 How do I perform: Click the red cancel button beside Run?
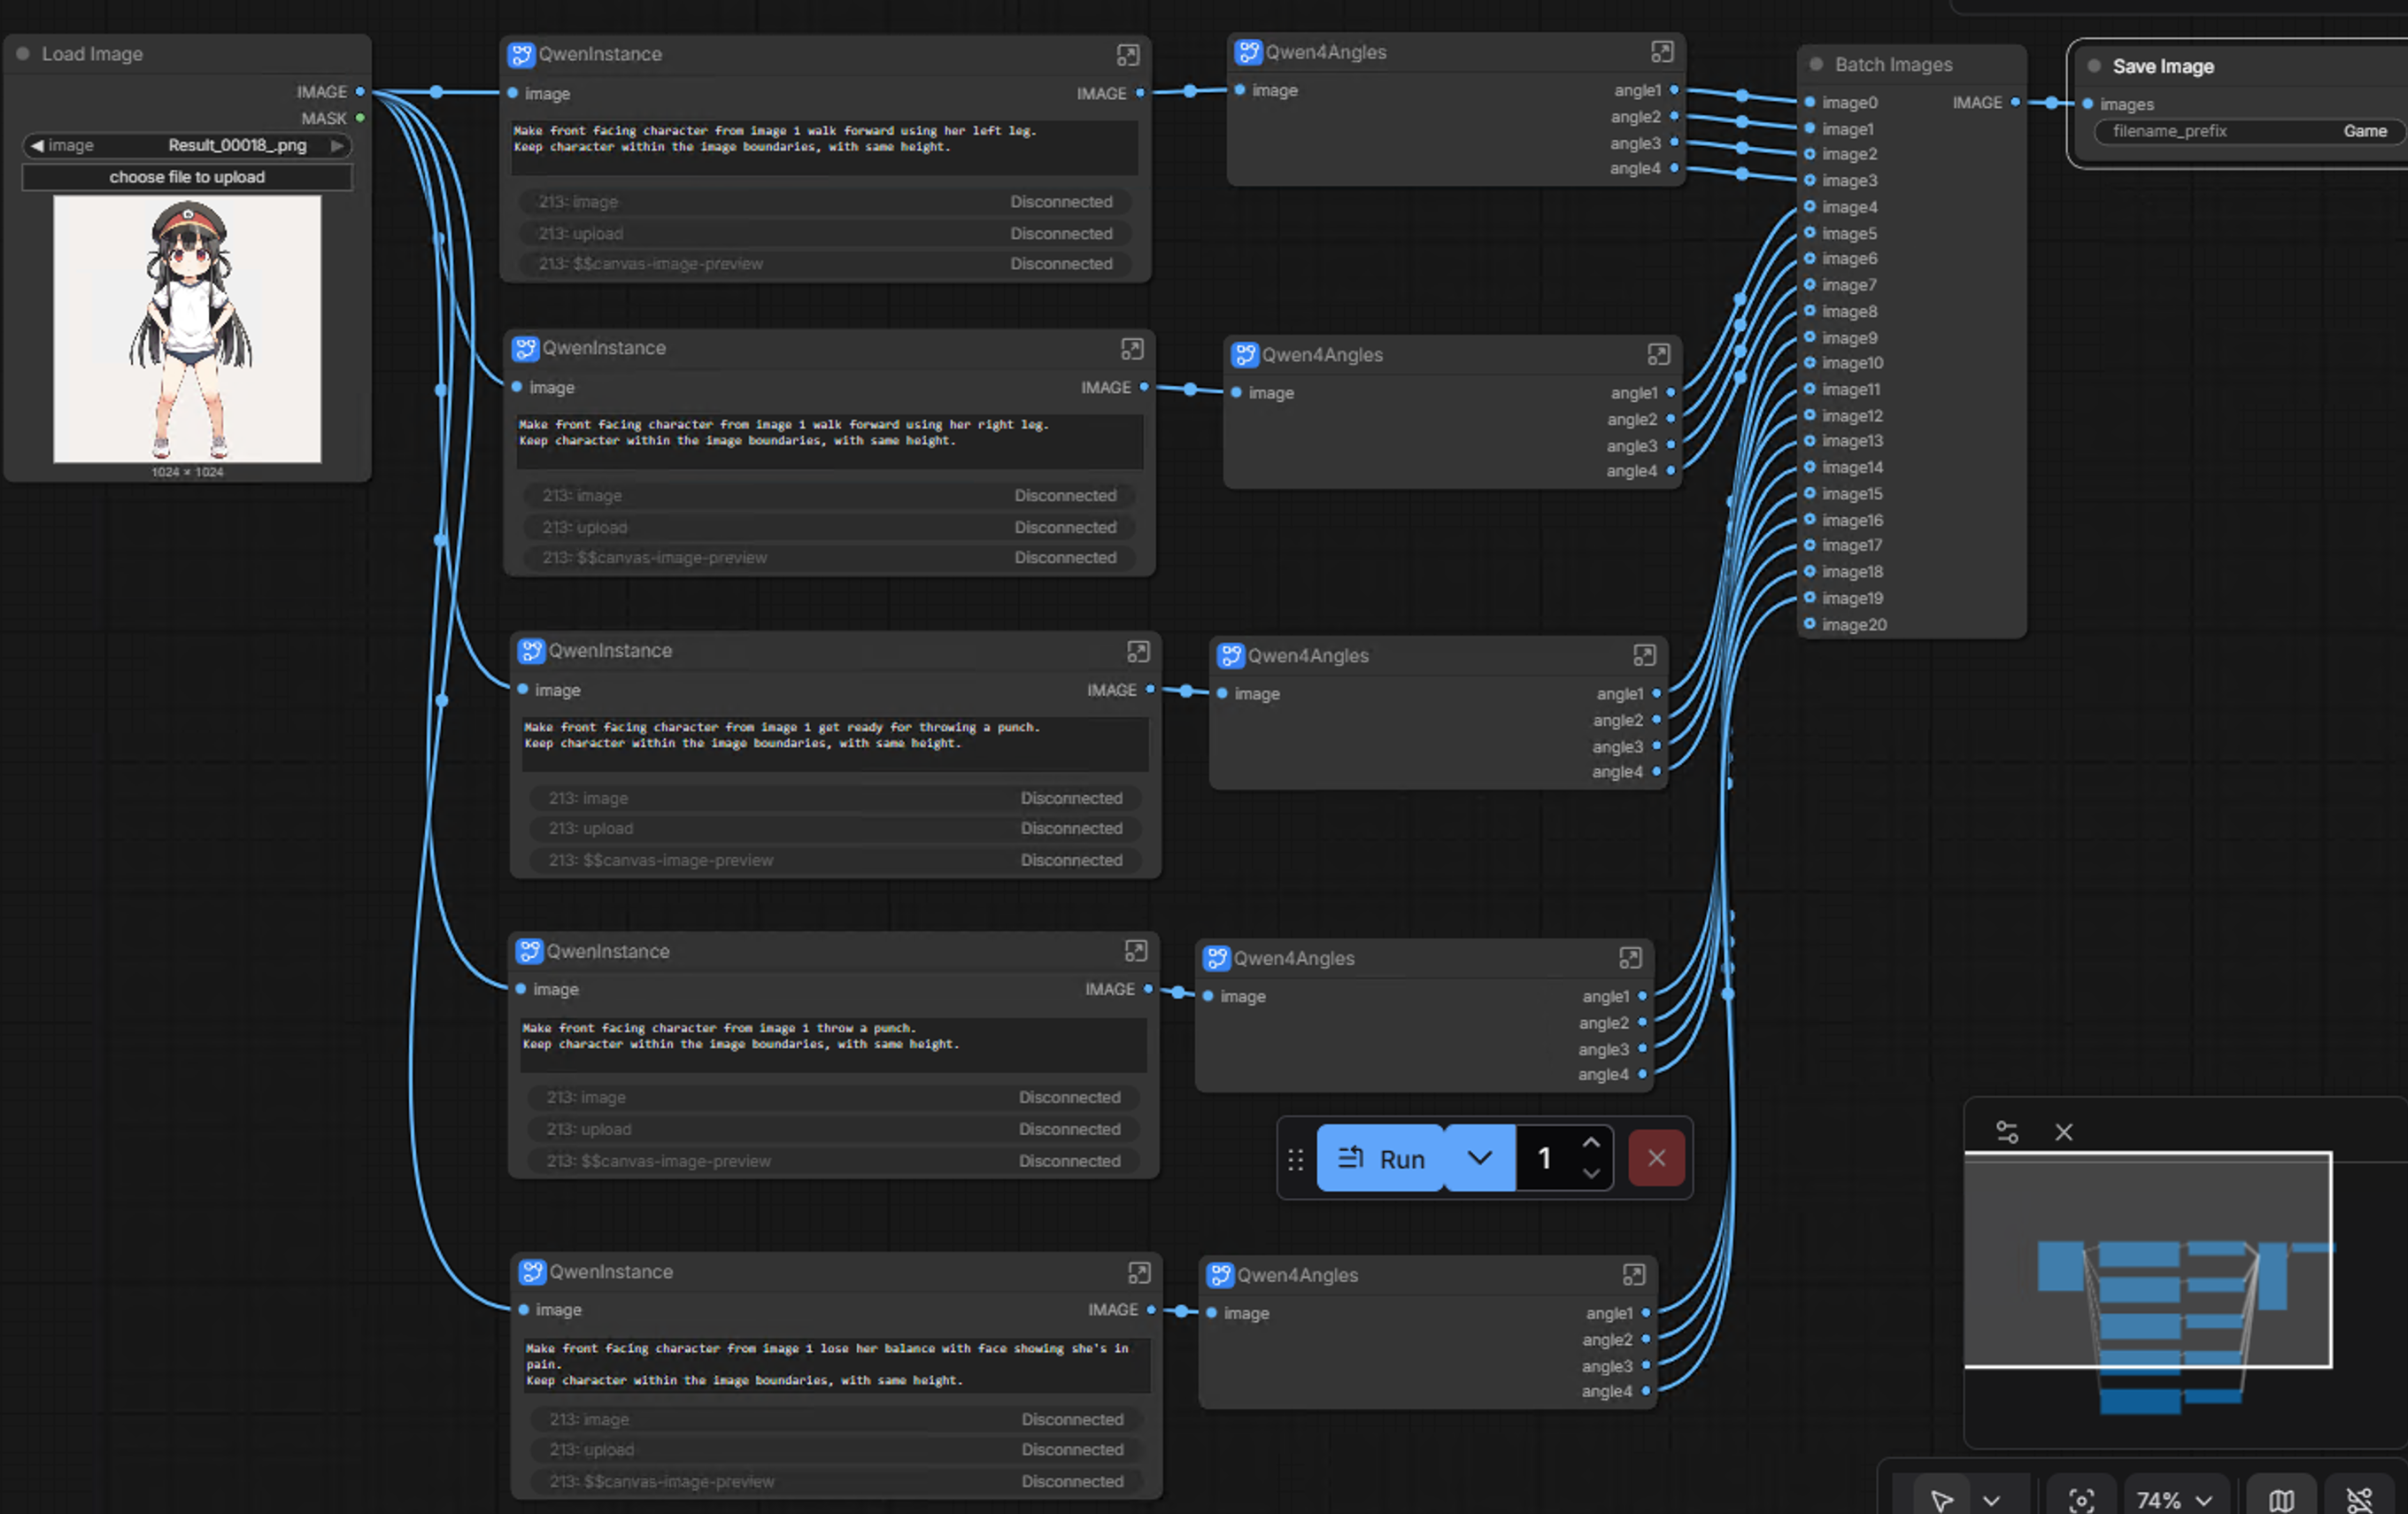(1656, 1158)
